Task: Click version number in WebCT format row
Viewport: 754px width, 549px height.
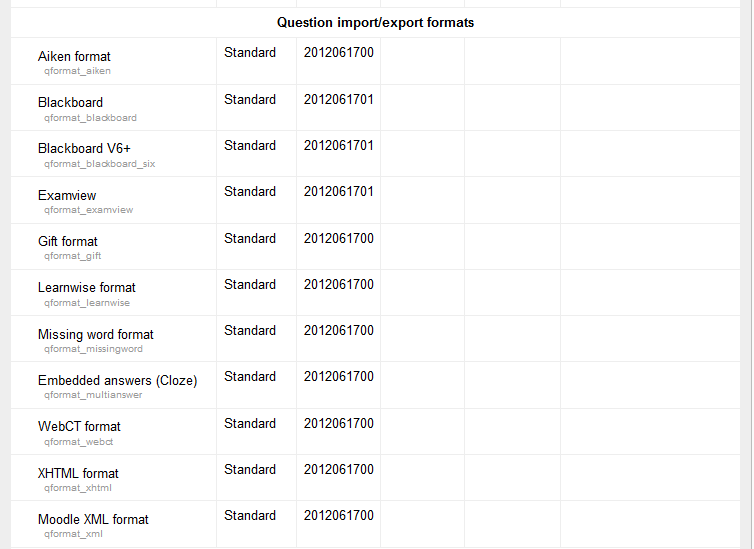Action: click(x=339, y=424)
